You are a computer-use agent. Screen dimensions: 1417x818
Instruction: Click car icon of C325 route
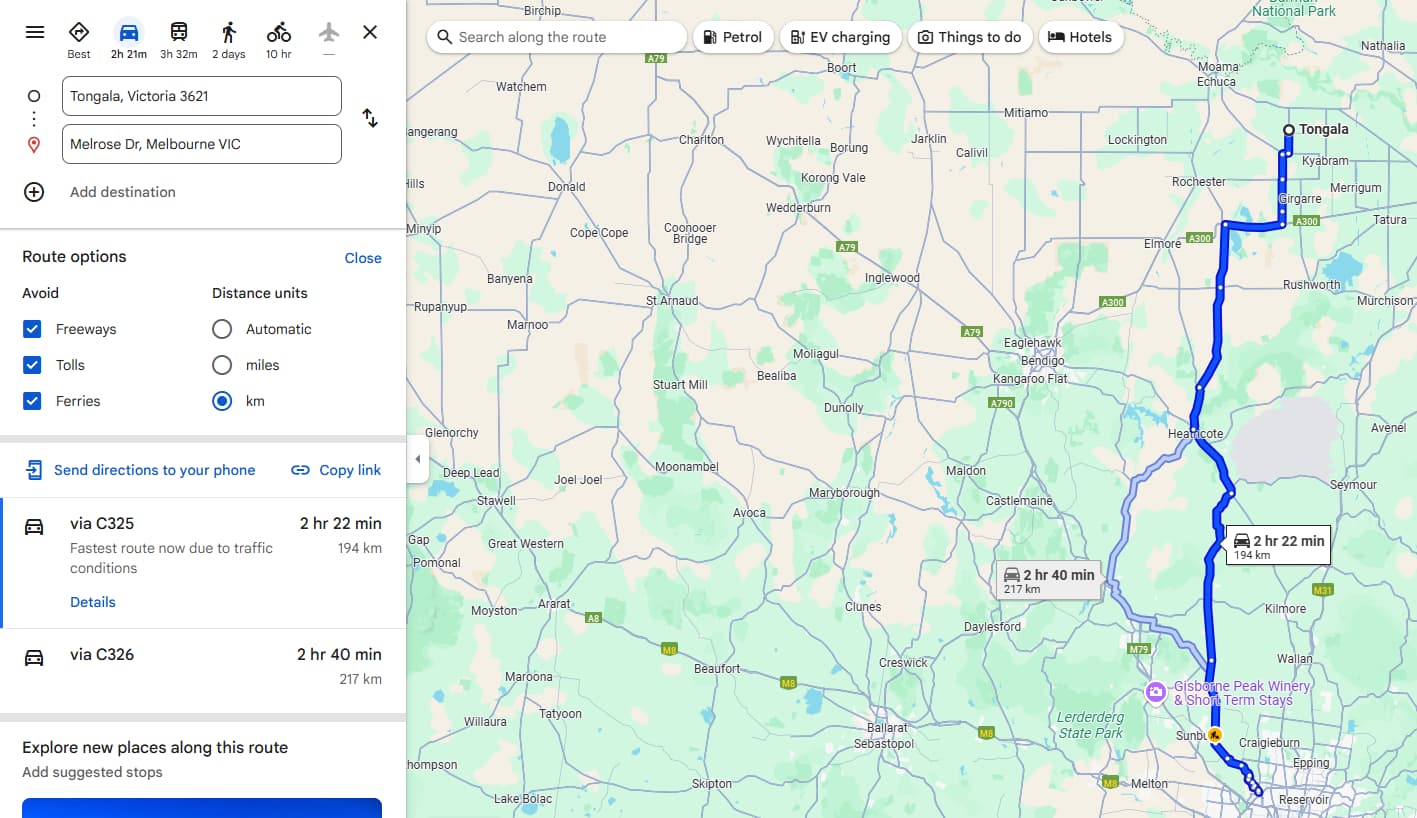click(x=34, y=527)
